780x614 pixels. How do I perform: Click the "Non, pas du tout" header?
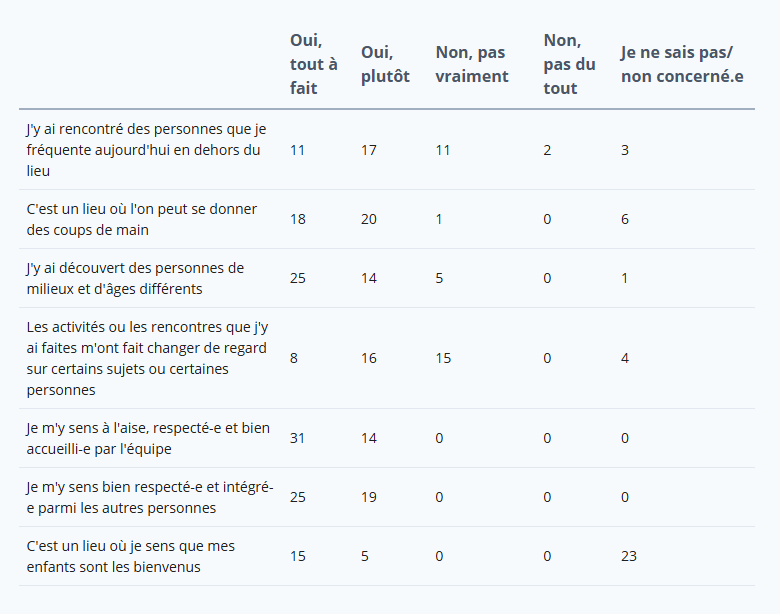(x=569, y=64)
